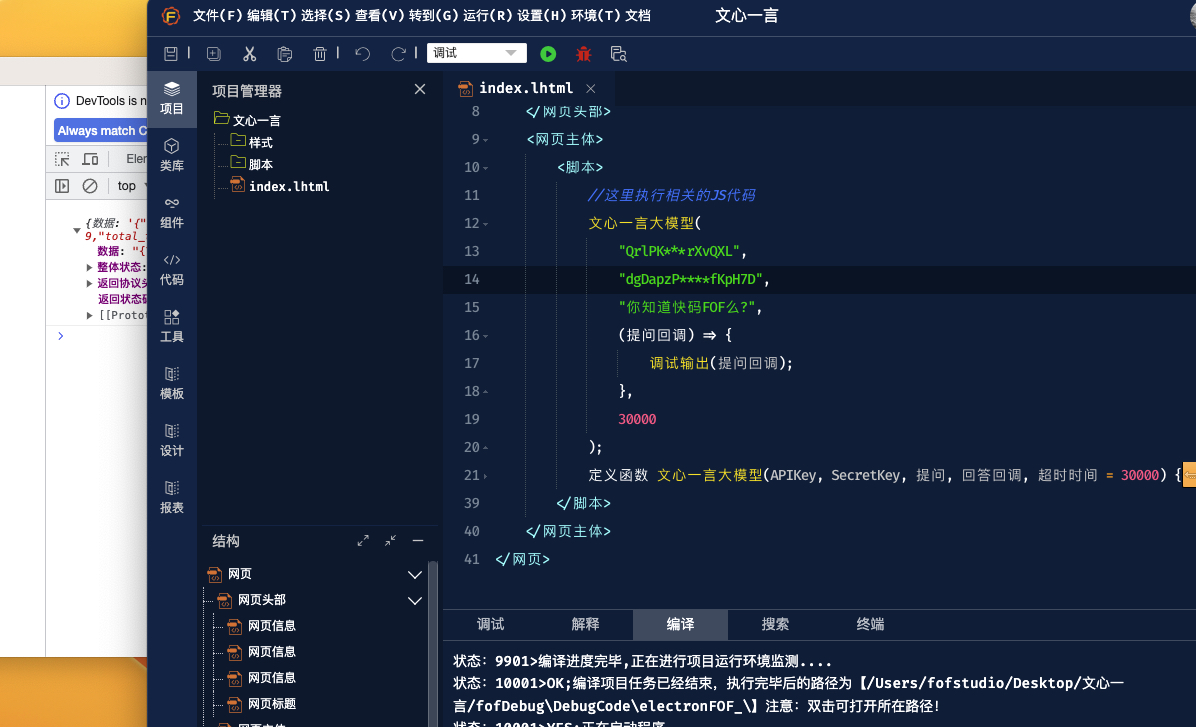Image resolution: width=1196 pixels, height=727 pixels.
Task: Switch to the 搜索 output tab
Action: pos(775,624)
